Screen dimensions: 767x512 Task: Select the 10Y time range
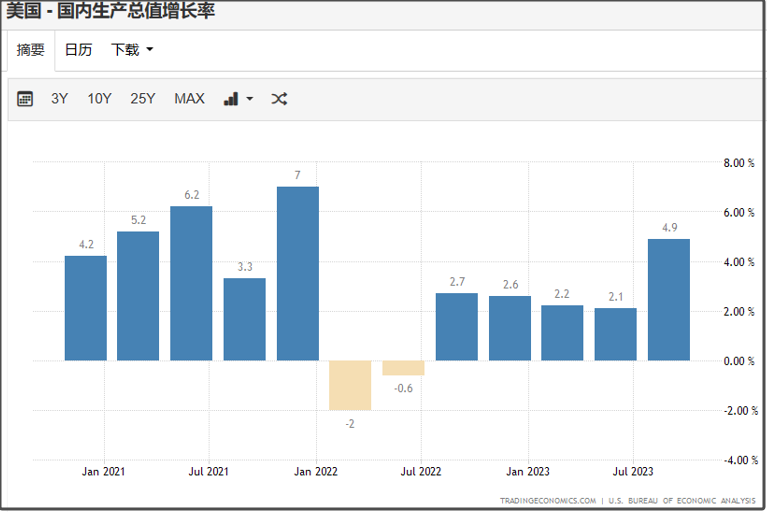(99, 99)
